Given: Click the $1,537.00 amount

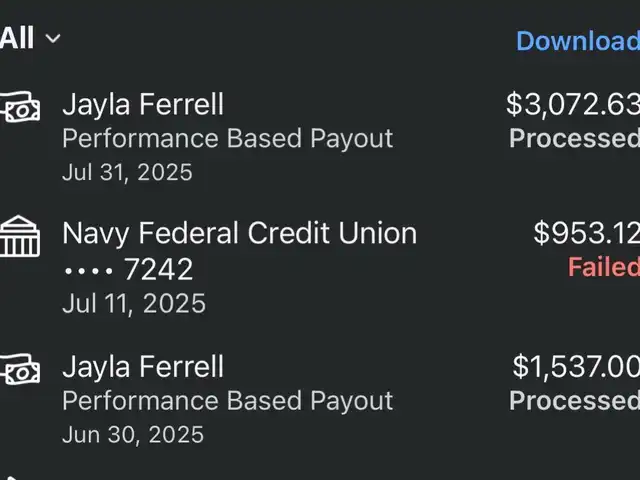Looking at the screenshot, I should pyautogui.click(x=576, y=367).
